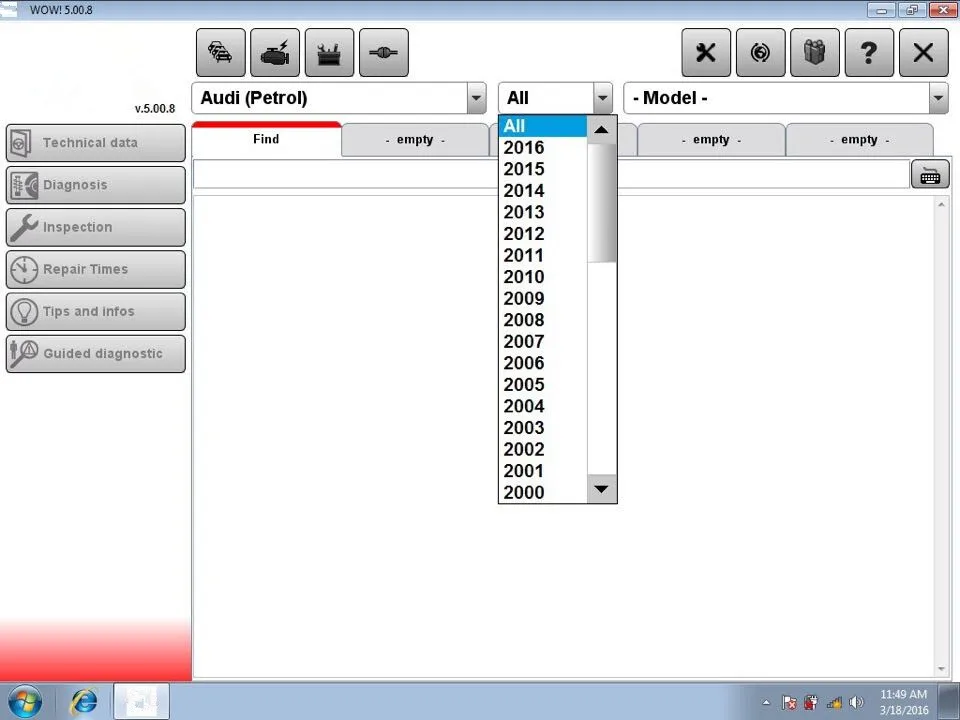The width and height of the screenshot is (960, 720).
Task: Choose year 2014
Action: click(542, 190)
